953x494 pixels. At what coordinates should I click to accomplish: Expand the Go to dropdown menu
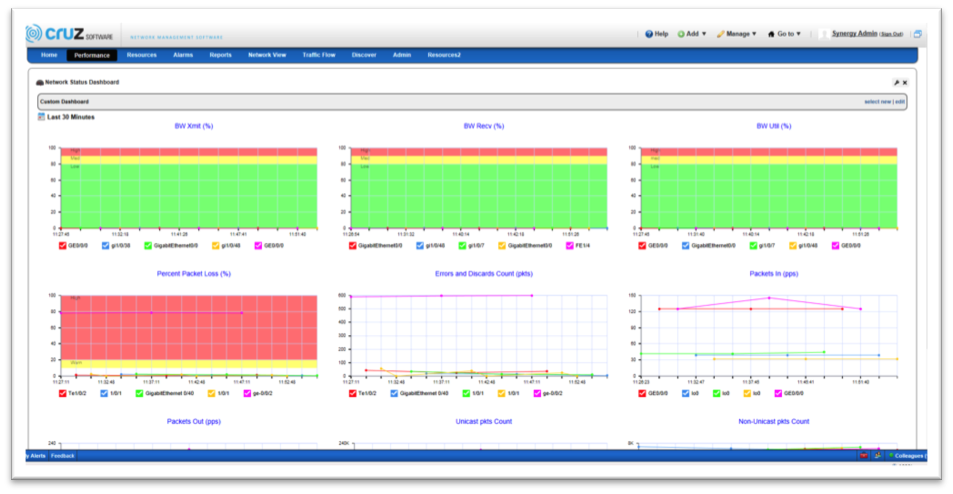784,34
